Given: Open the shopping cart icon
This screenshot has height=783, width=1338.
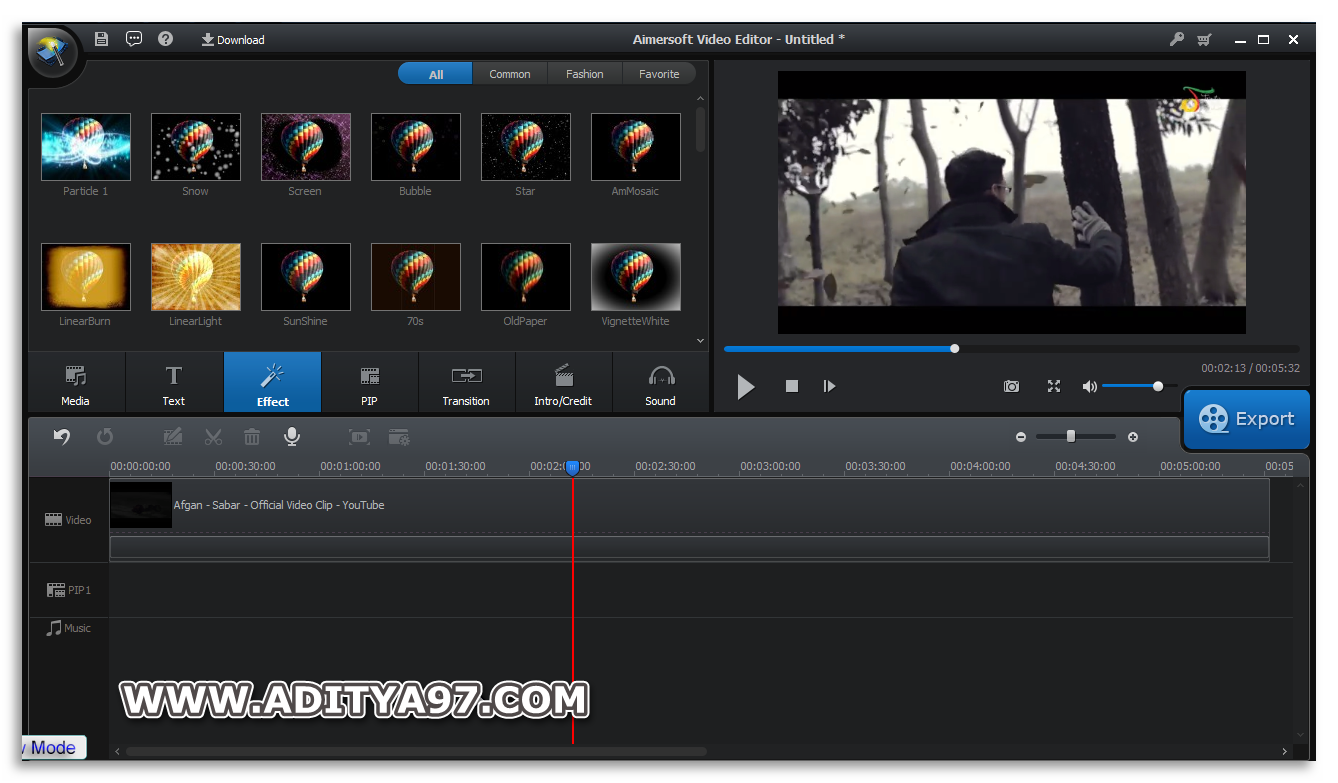Looking at the screenshot, I should coord(1205,40).
